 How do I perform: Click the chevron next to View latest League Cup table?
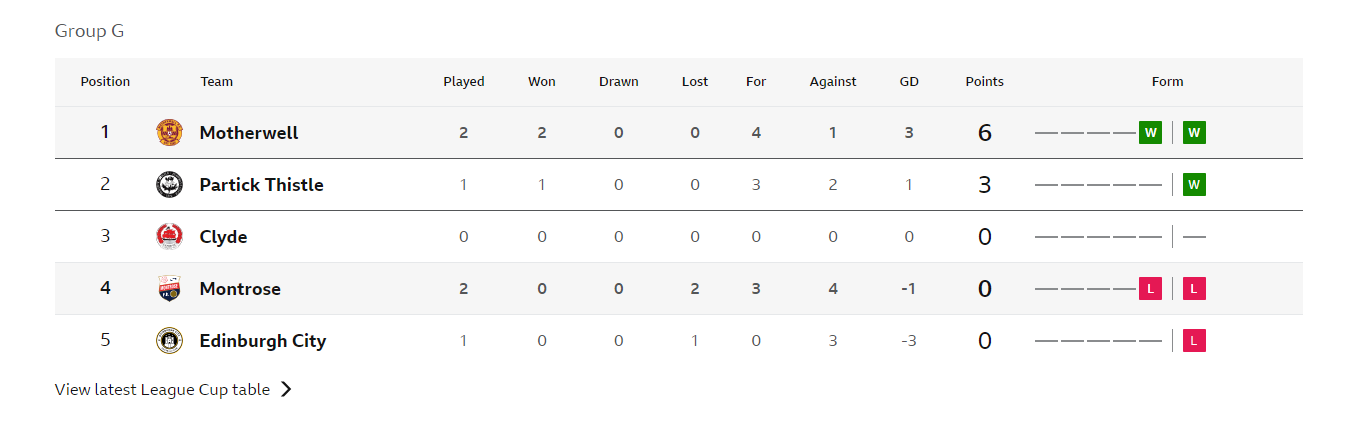[286, 389]
